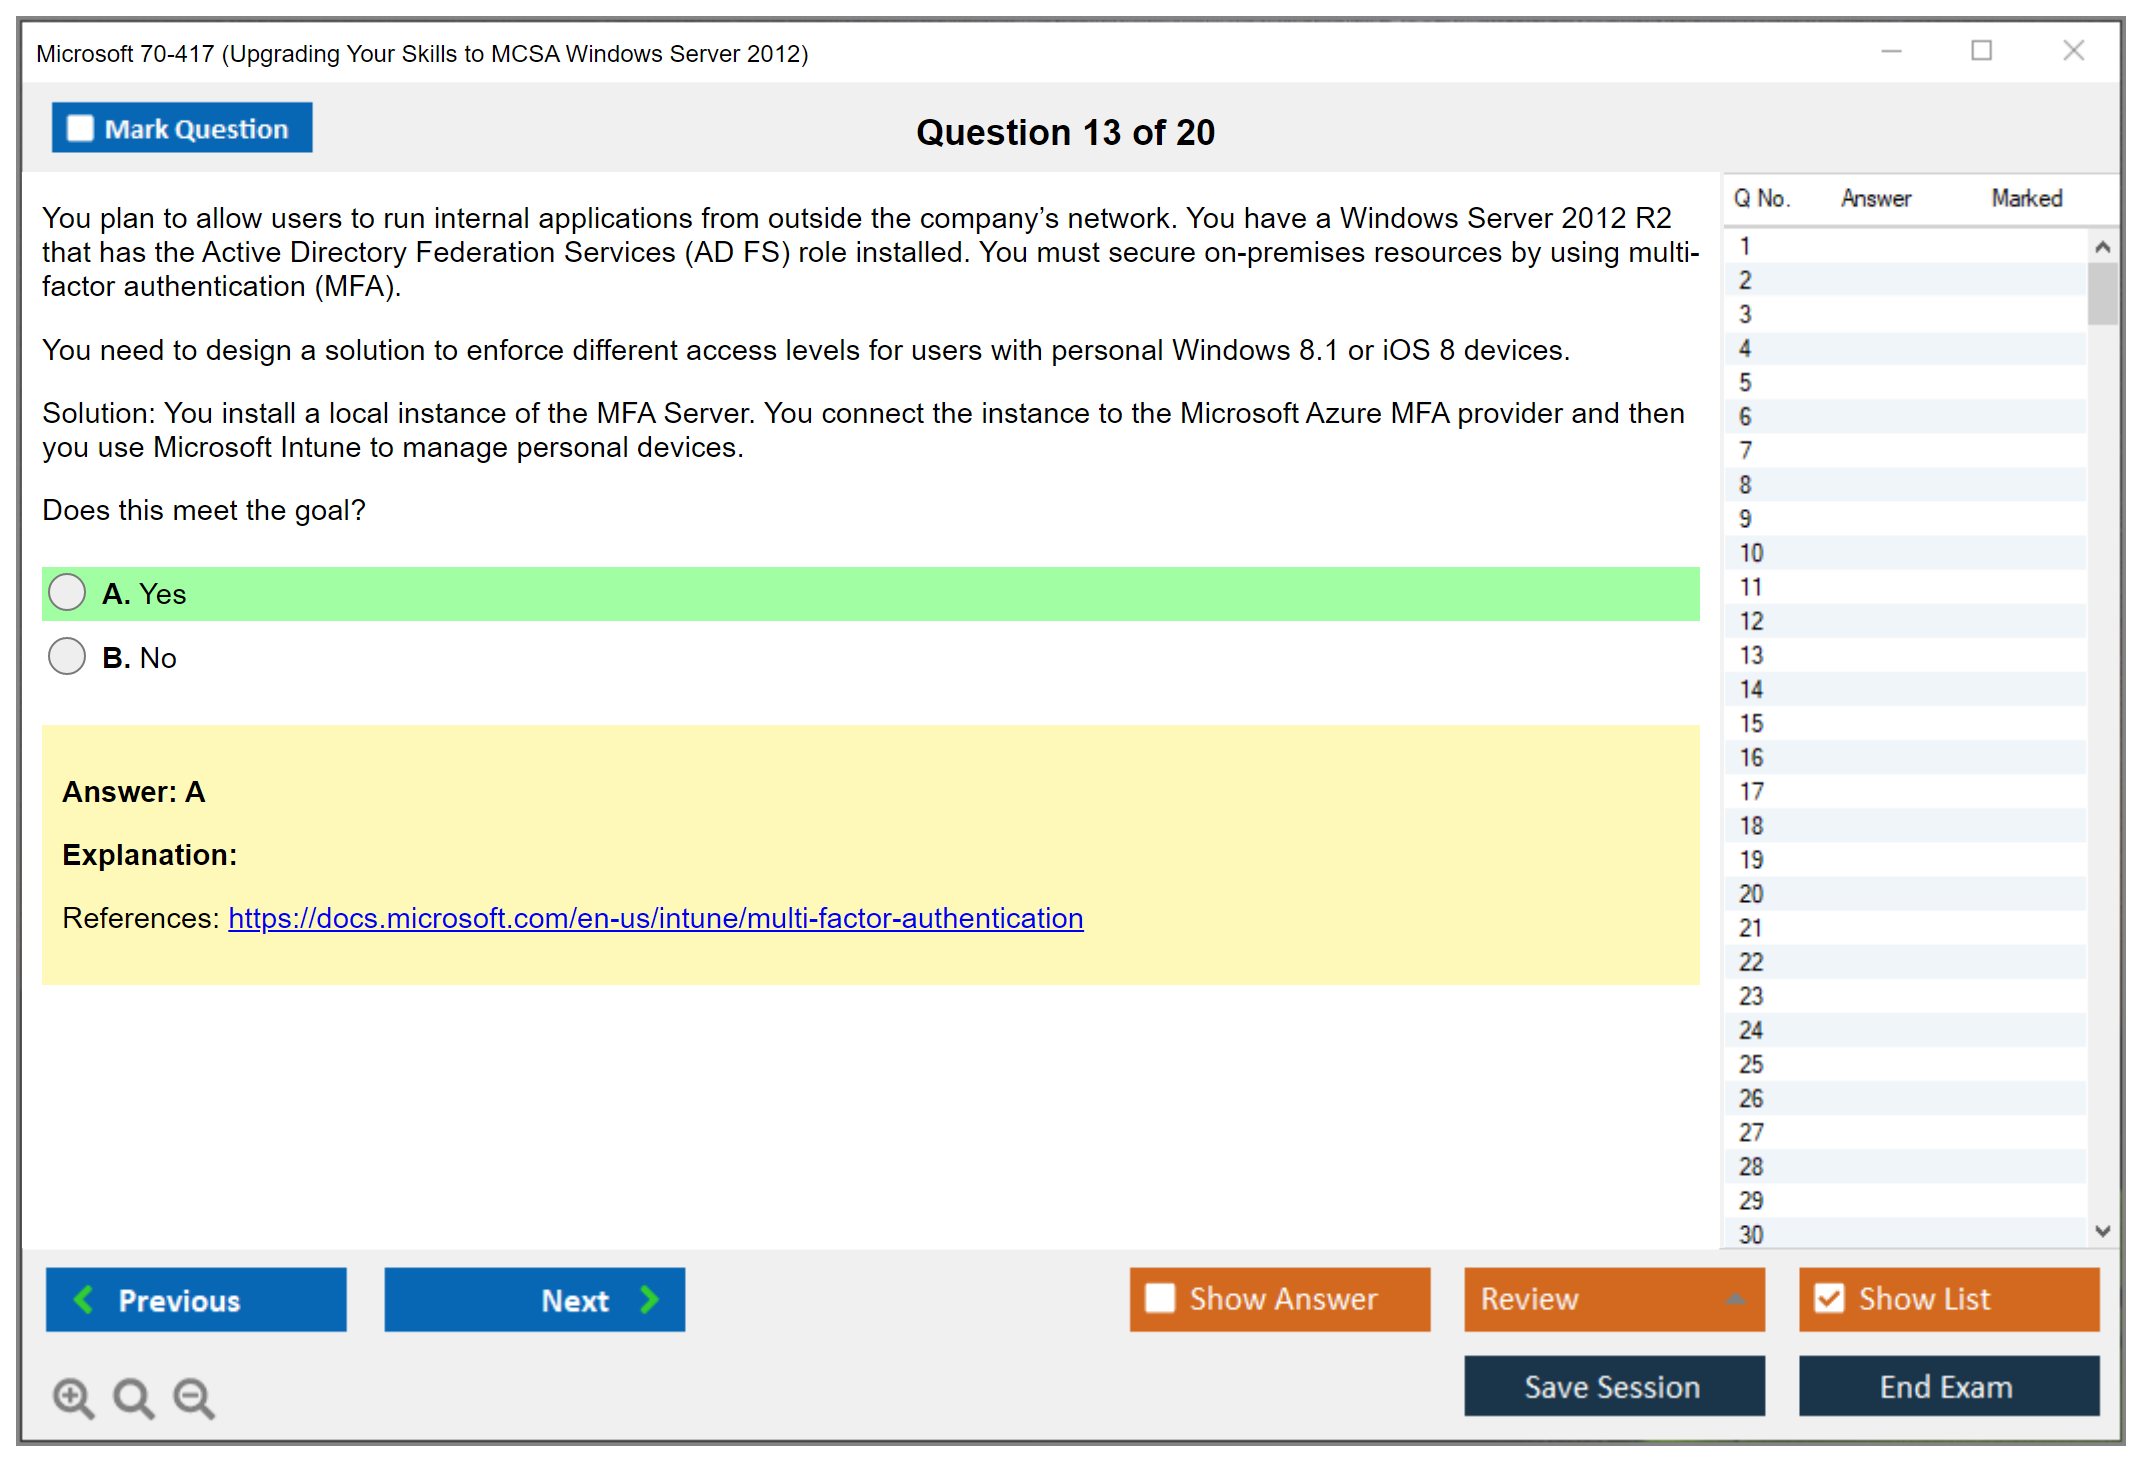Select question 7 in the list
Image resolution: width=2150 pixels, height=1470 pixels.
click(x=1745, y=450)
